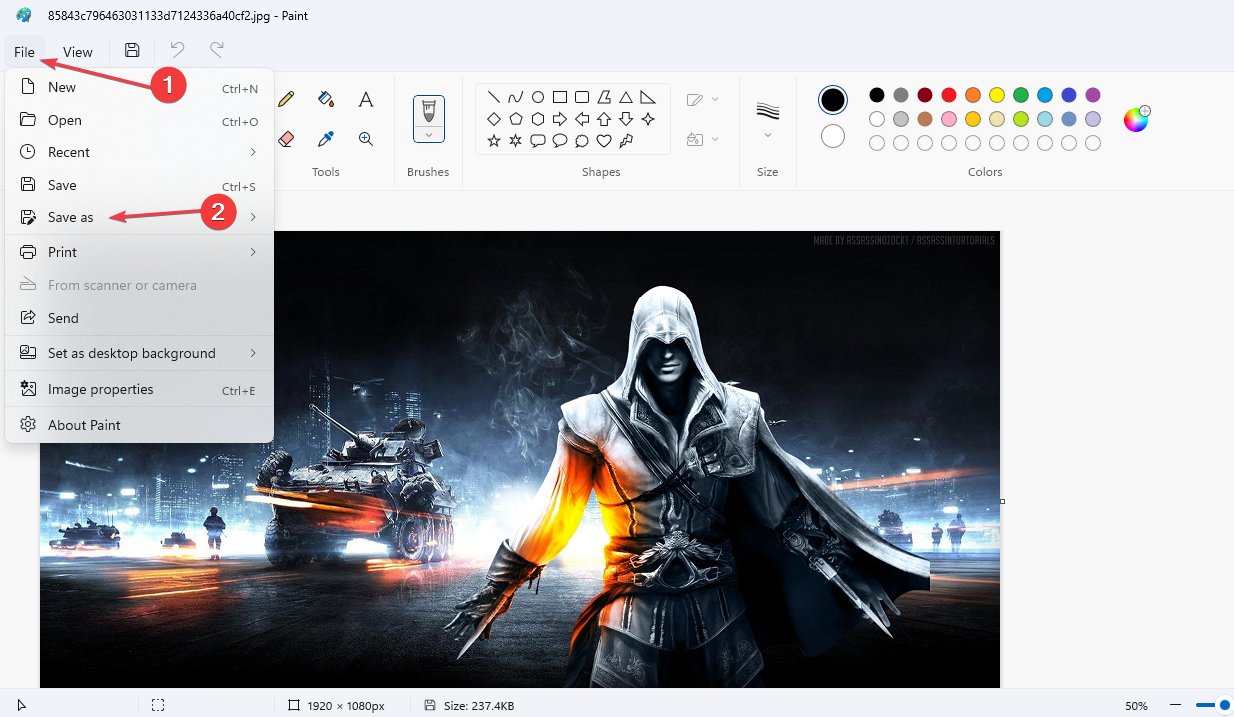Pick the Down arrow shape

click(626, 119)
